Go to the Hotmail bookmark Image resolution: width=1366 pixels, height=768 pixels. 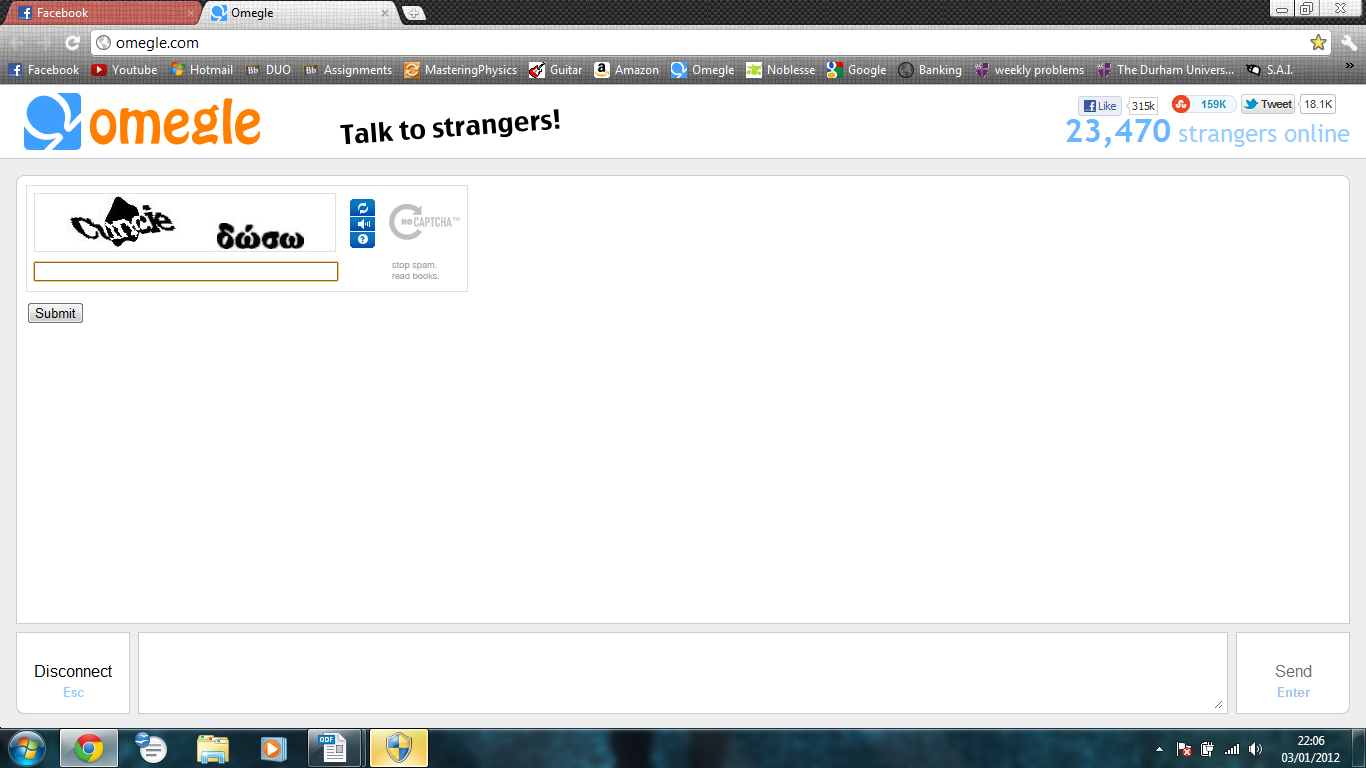pyautogui.click(x=201, y=70)
